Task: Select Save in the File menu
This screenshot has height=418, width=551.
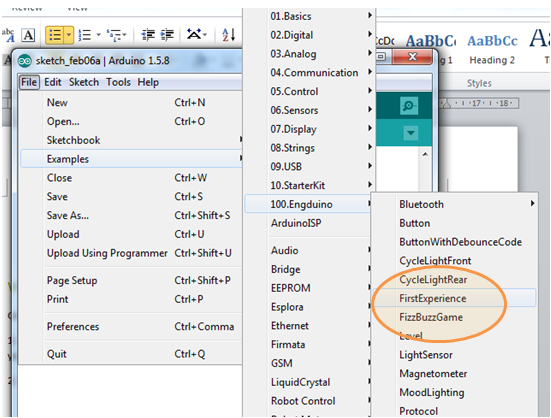Action: pos(131,197)
